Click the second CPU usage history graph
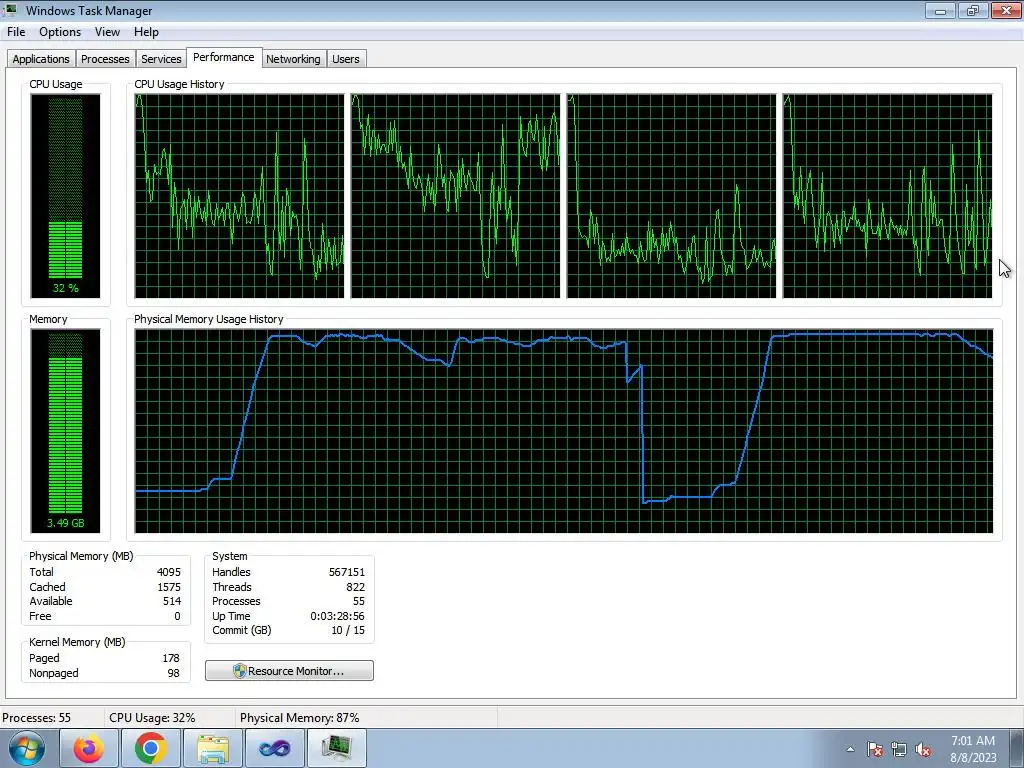1024x768 pixels. [455, 196]
